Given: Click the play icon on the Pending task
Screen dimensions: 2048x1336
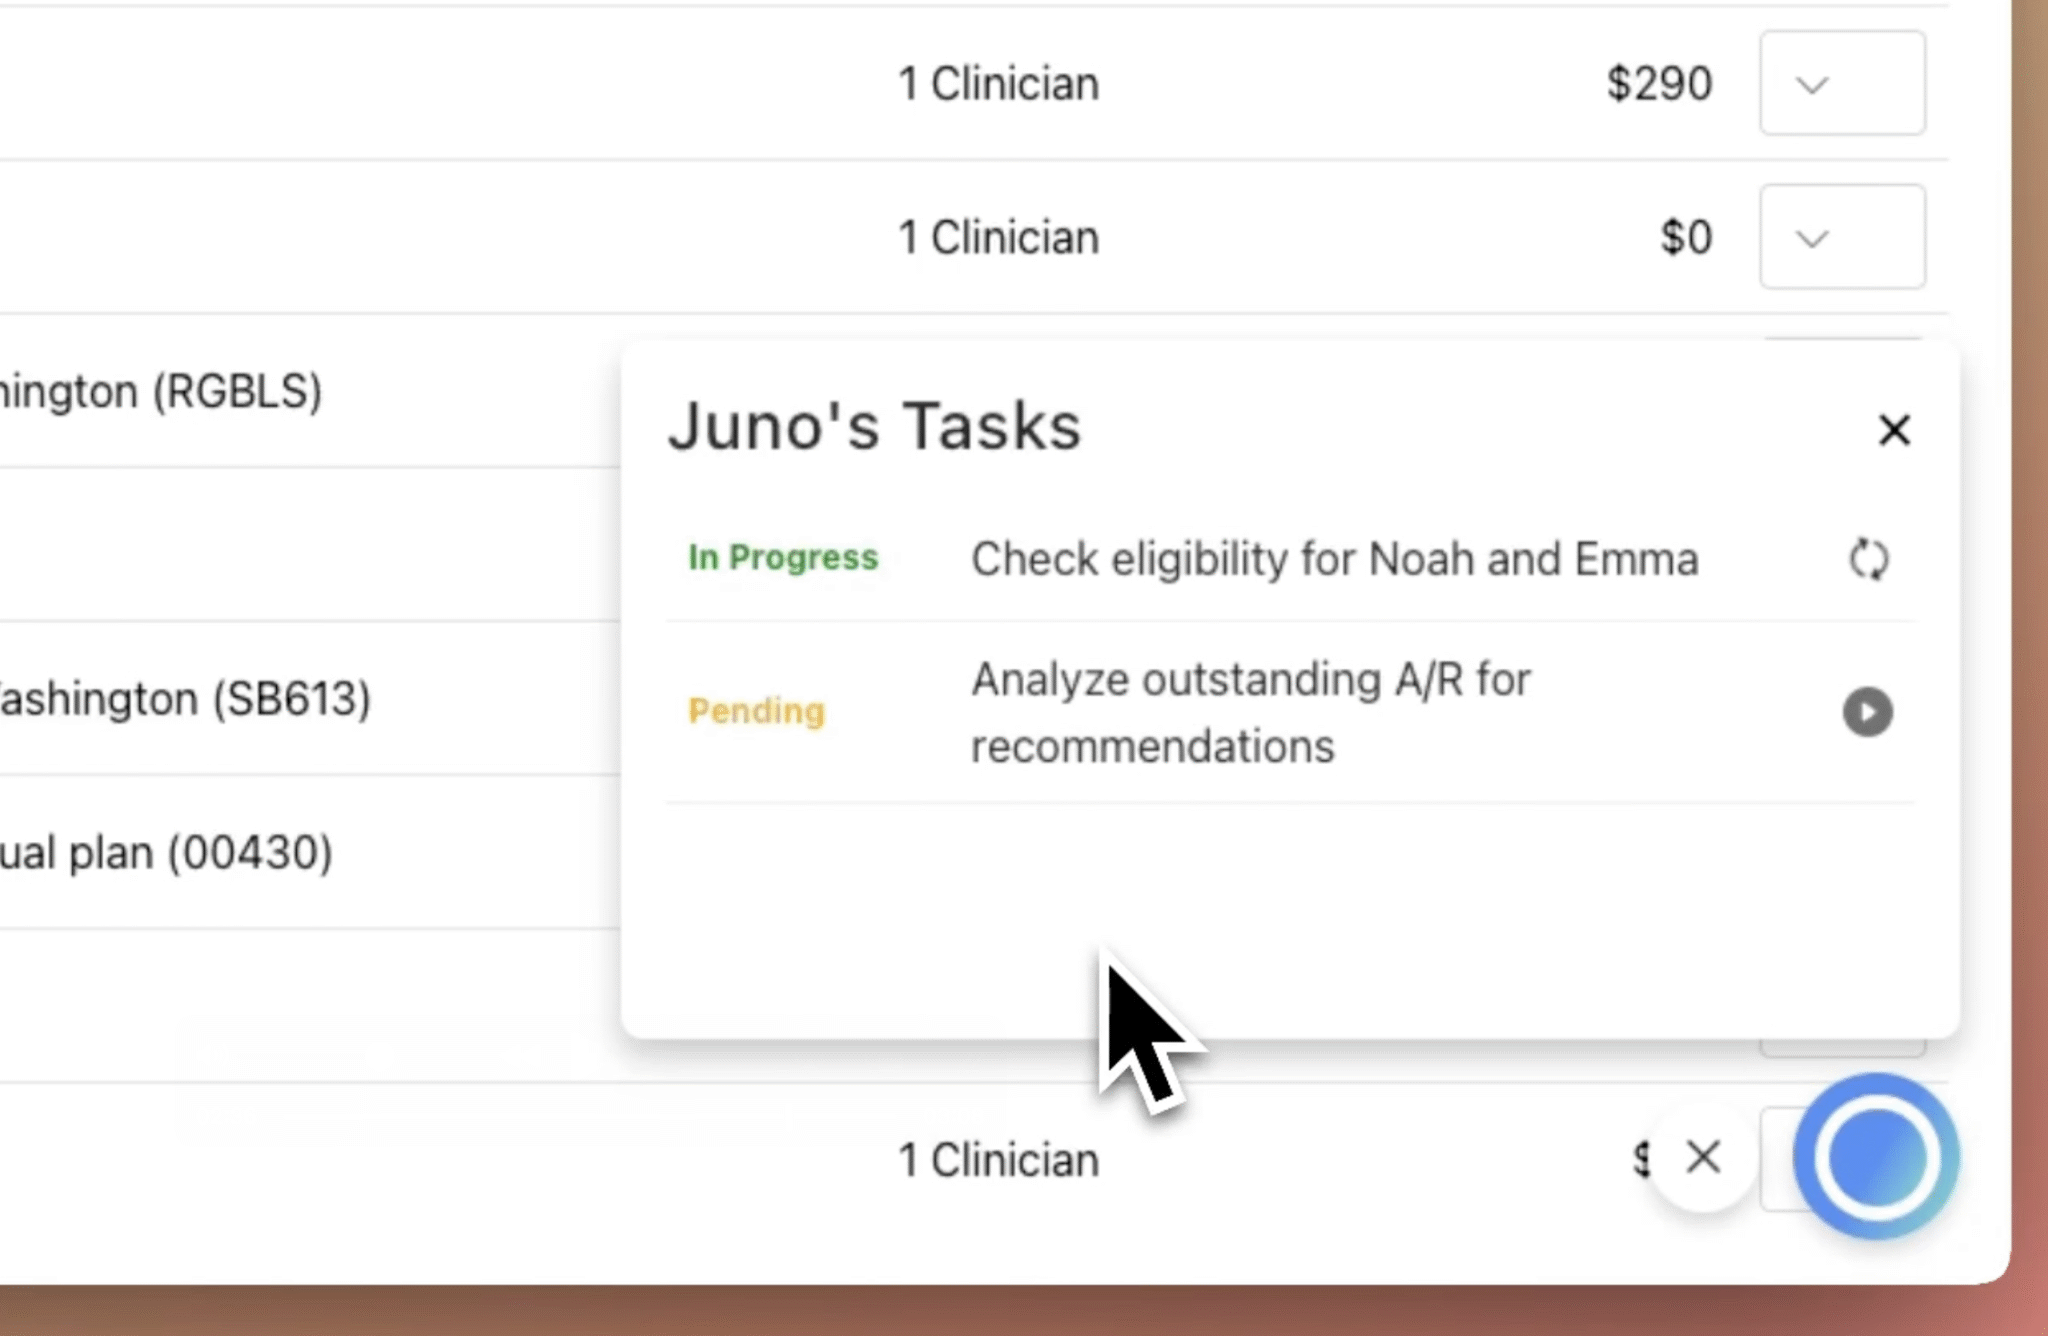Looking at the screenshot, I should (x=1866, y=712).
